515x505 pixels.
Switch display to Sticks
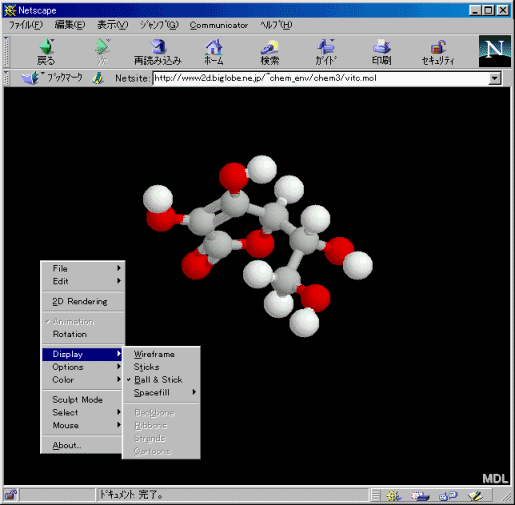162,367
